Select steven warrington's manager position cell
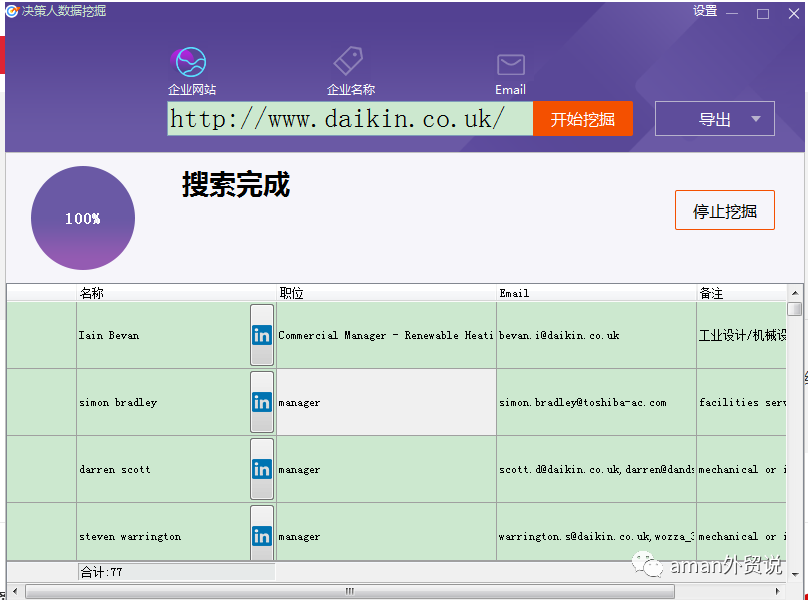 coord(386,532)
